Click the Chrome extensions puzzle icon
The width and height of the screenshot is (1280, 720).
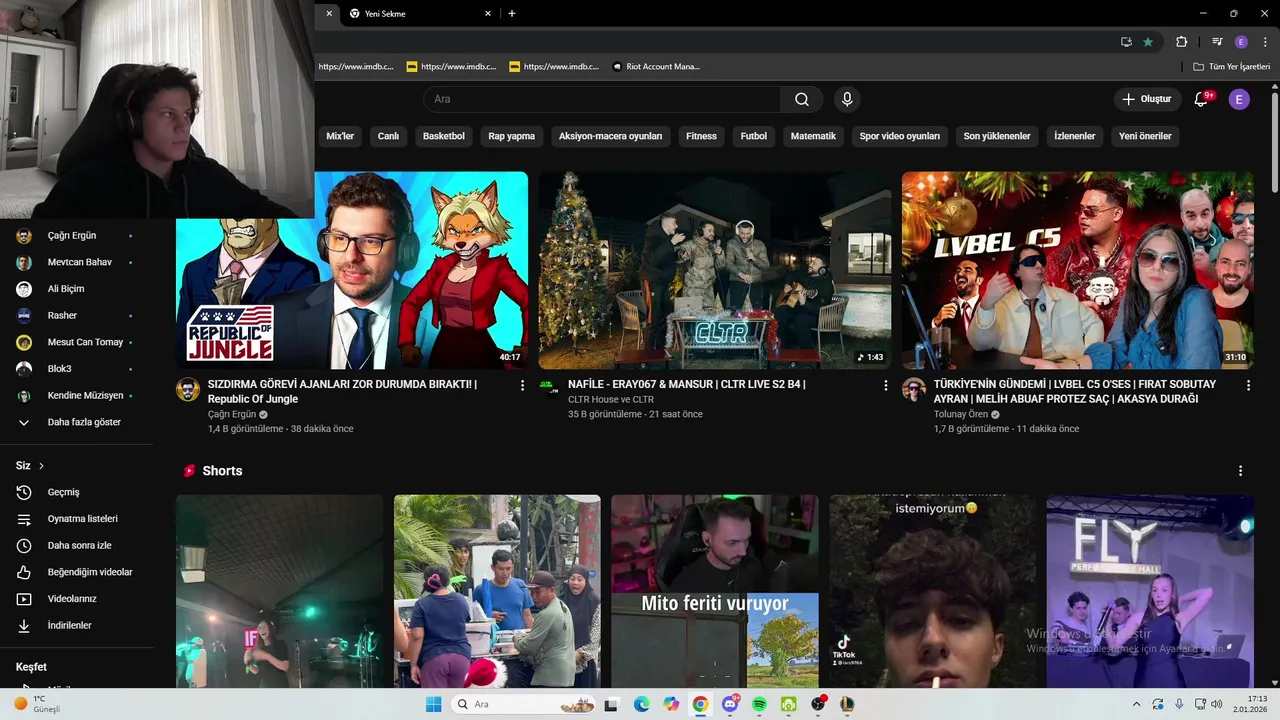coord(1181,42)
